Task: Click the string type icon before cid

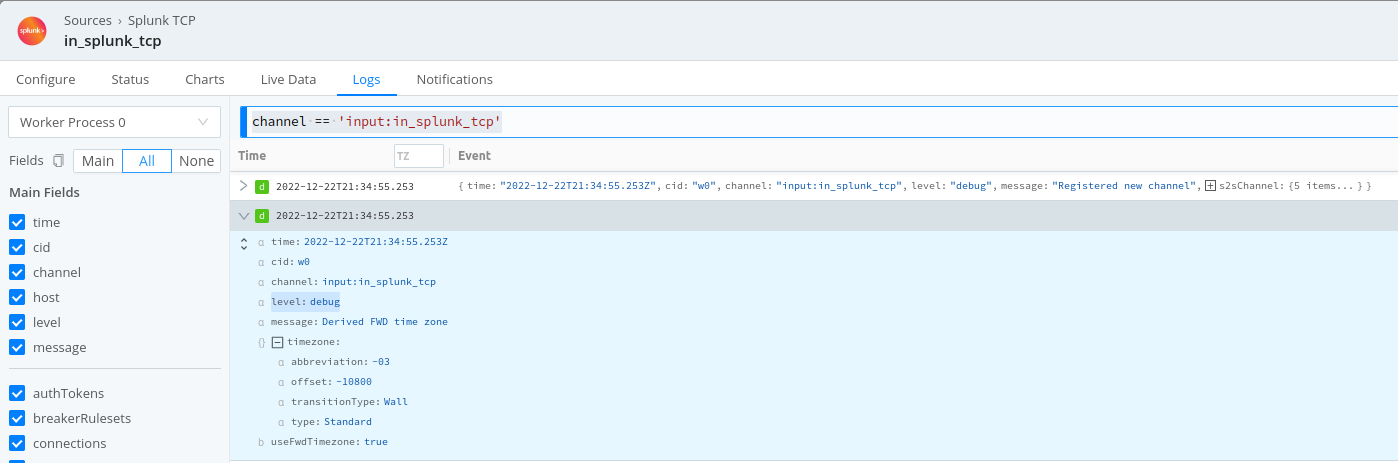Action: [261, 262]
